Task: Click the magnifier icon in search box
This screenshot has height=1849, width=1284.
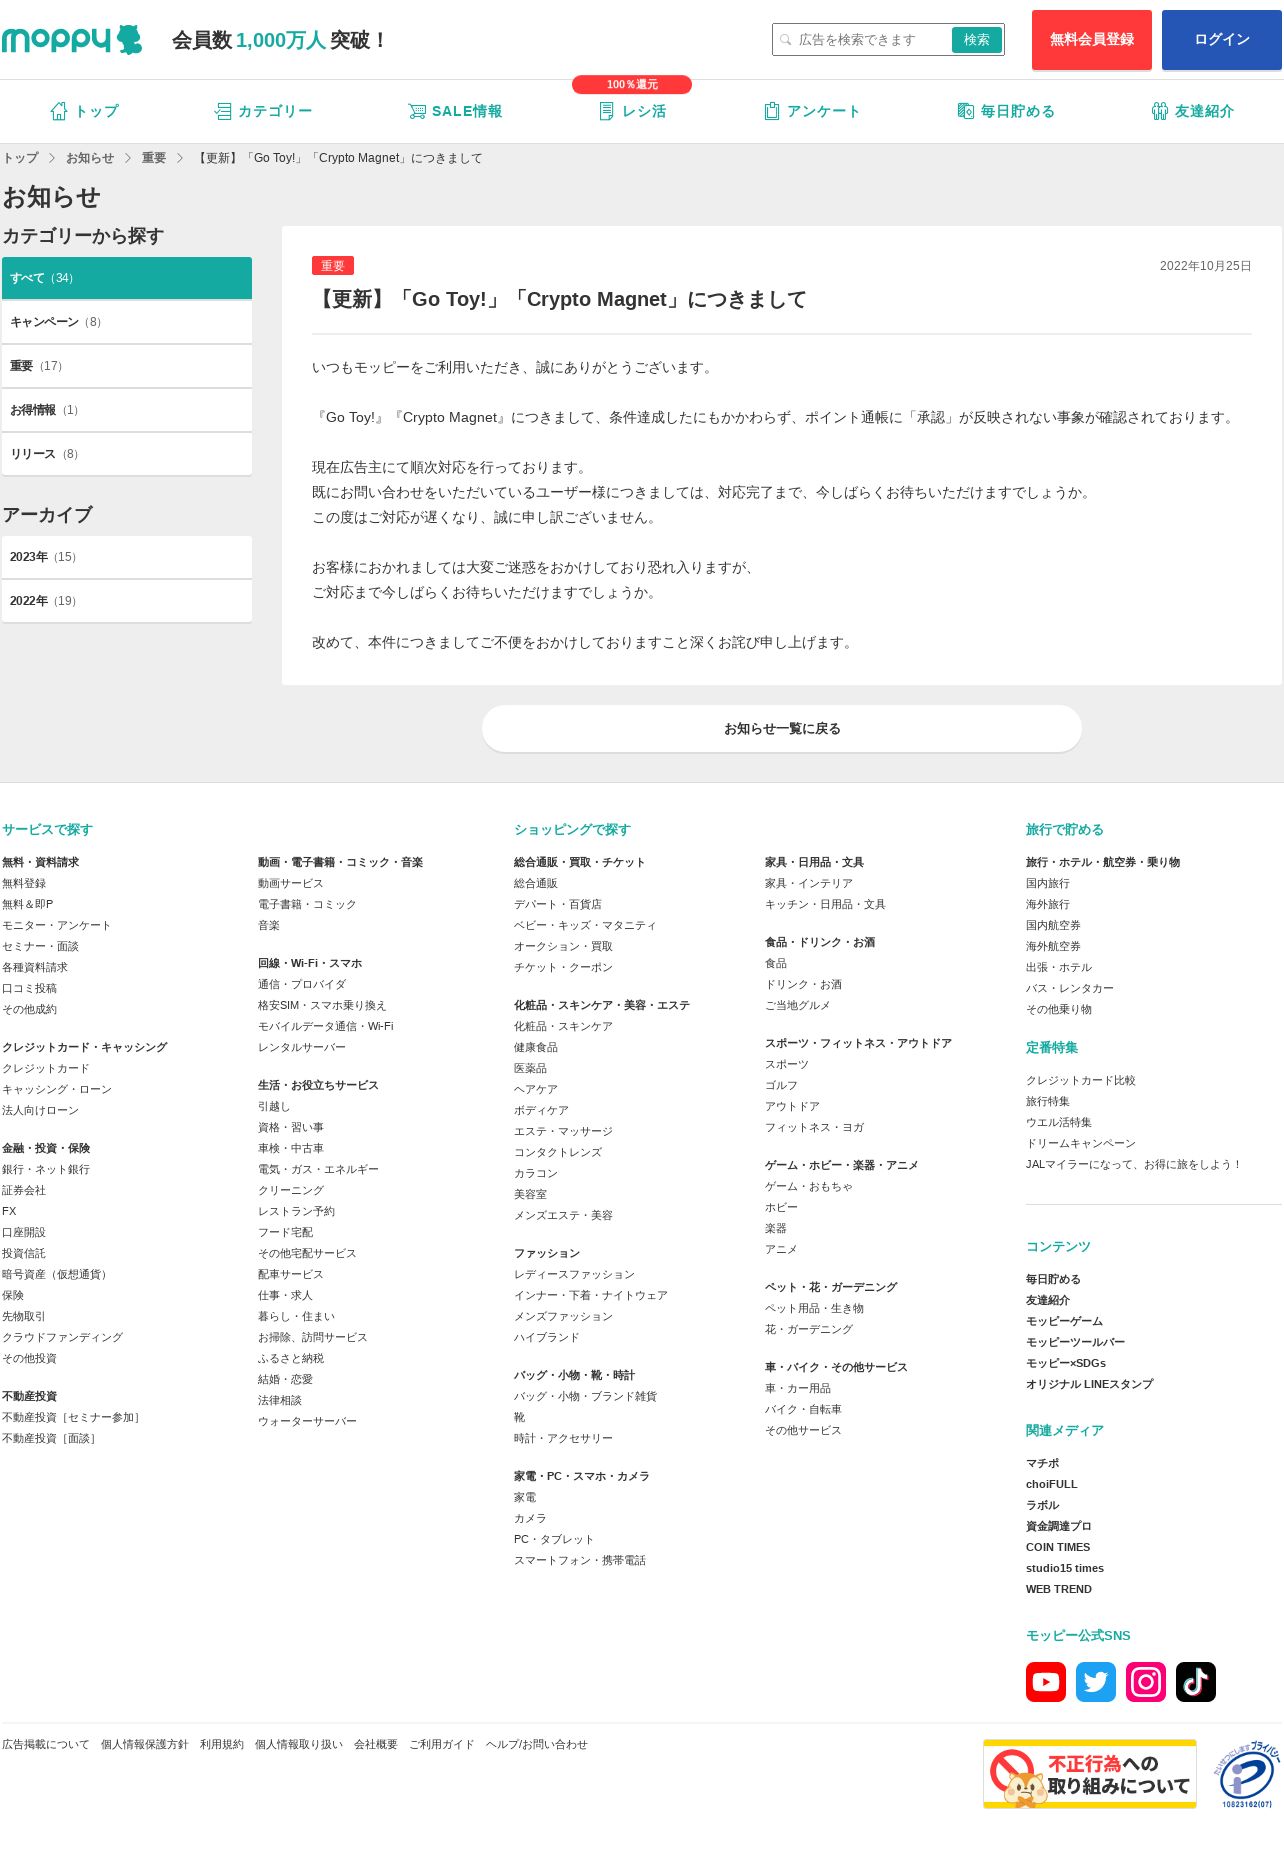Action: 786,40
